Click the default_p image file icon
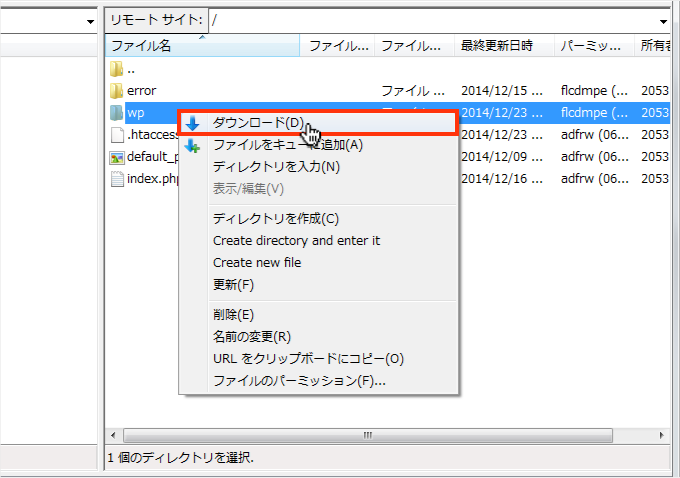Screen dimensions: 680x478 click(117, 157)
